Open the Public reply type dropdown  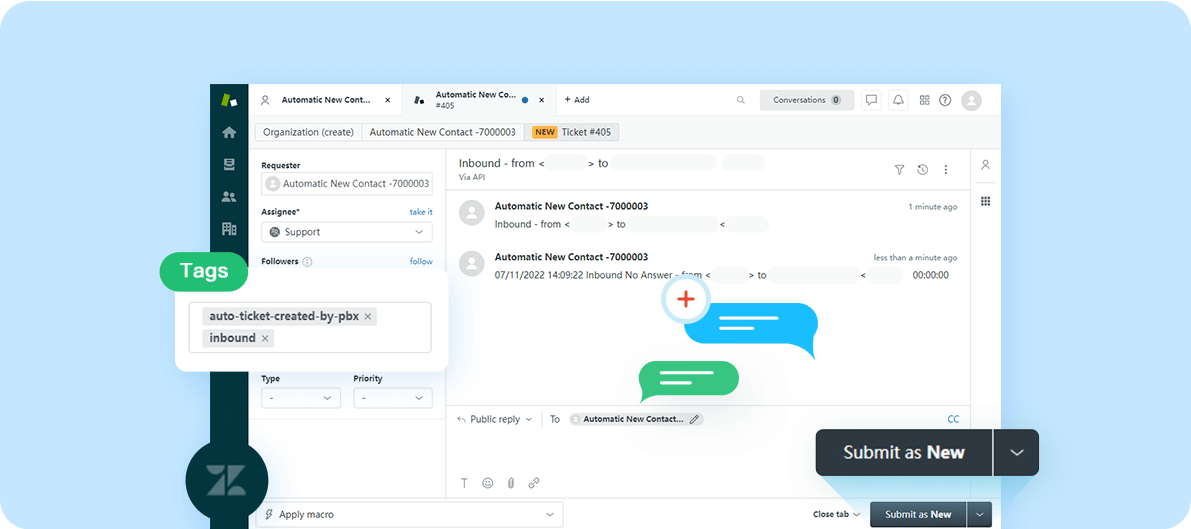tap(494, 419)
